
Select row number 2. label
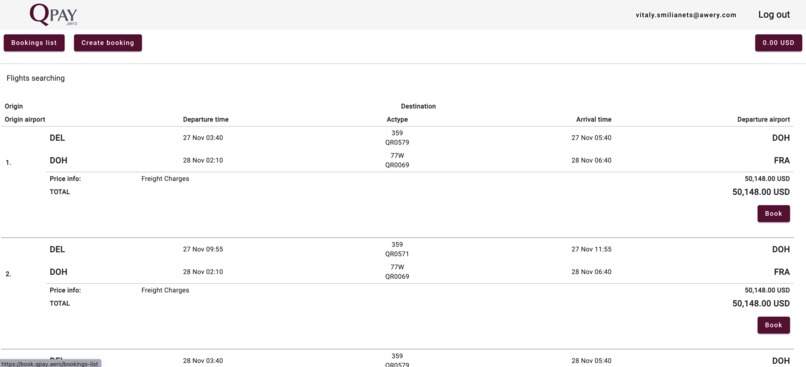click(8, 274)
